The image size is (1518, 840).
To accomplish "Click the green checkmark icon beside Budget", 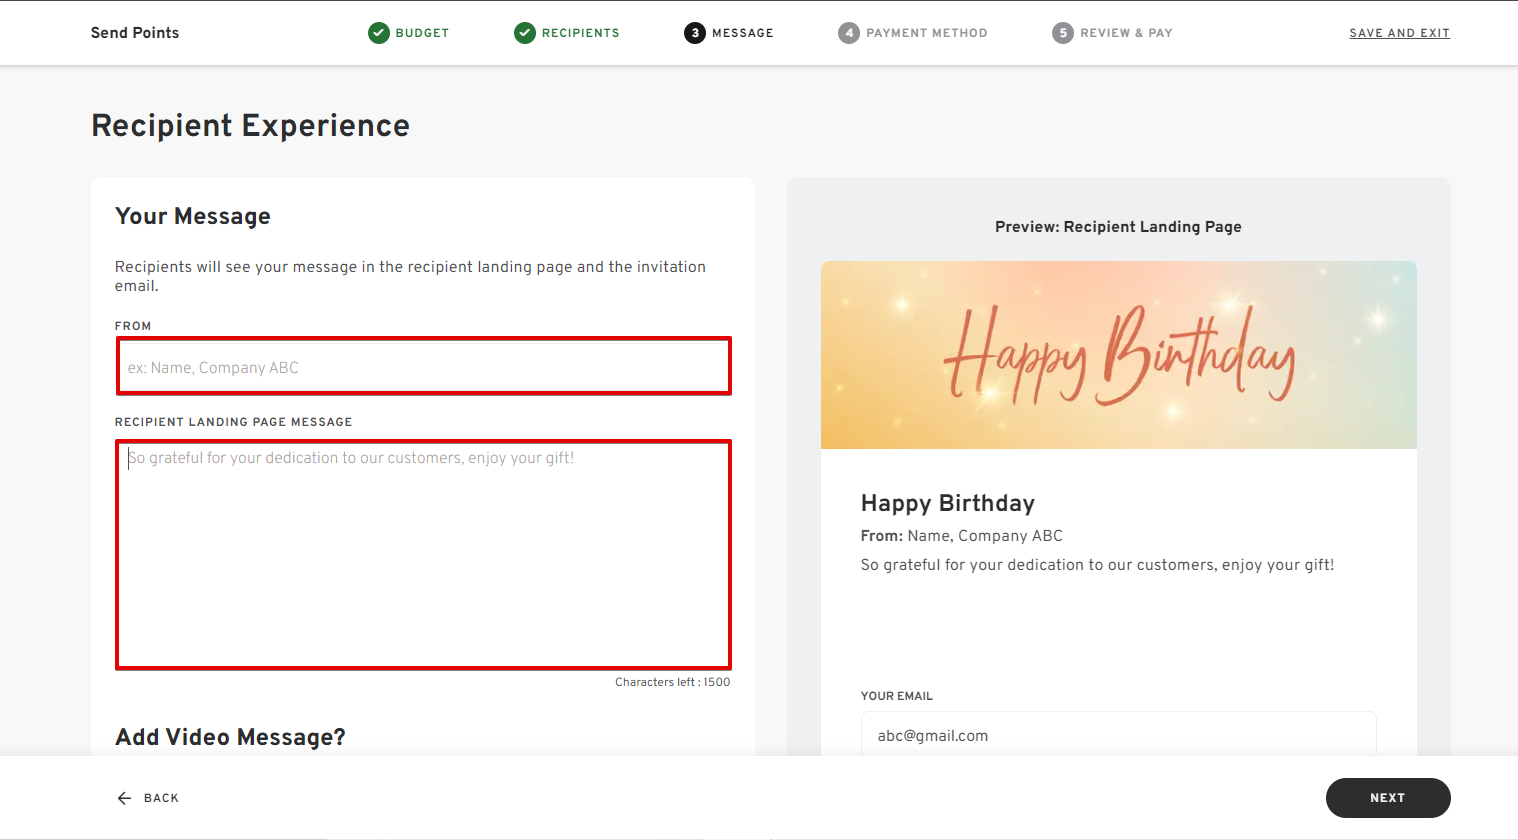I will pos(379,33).
